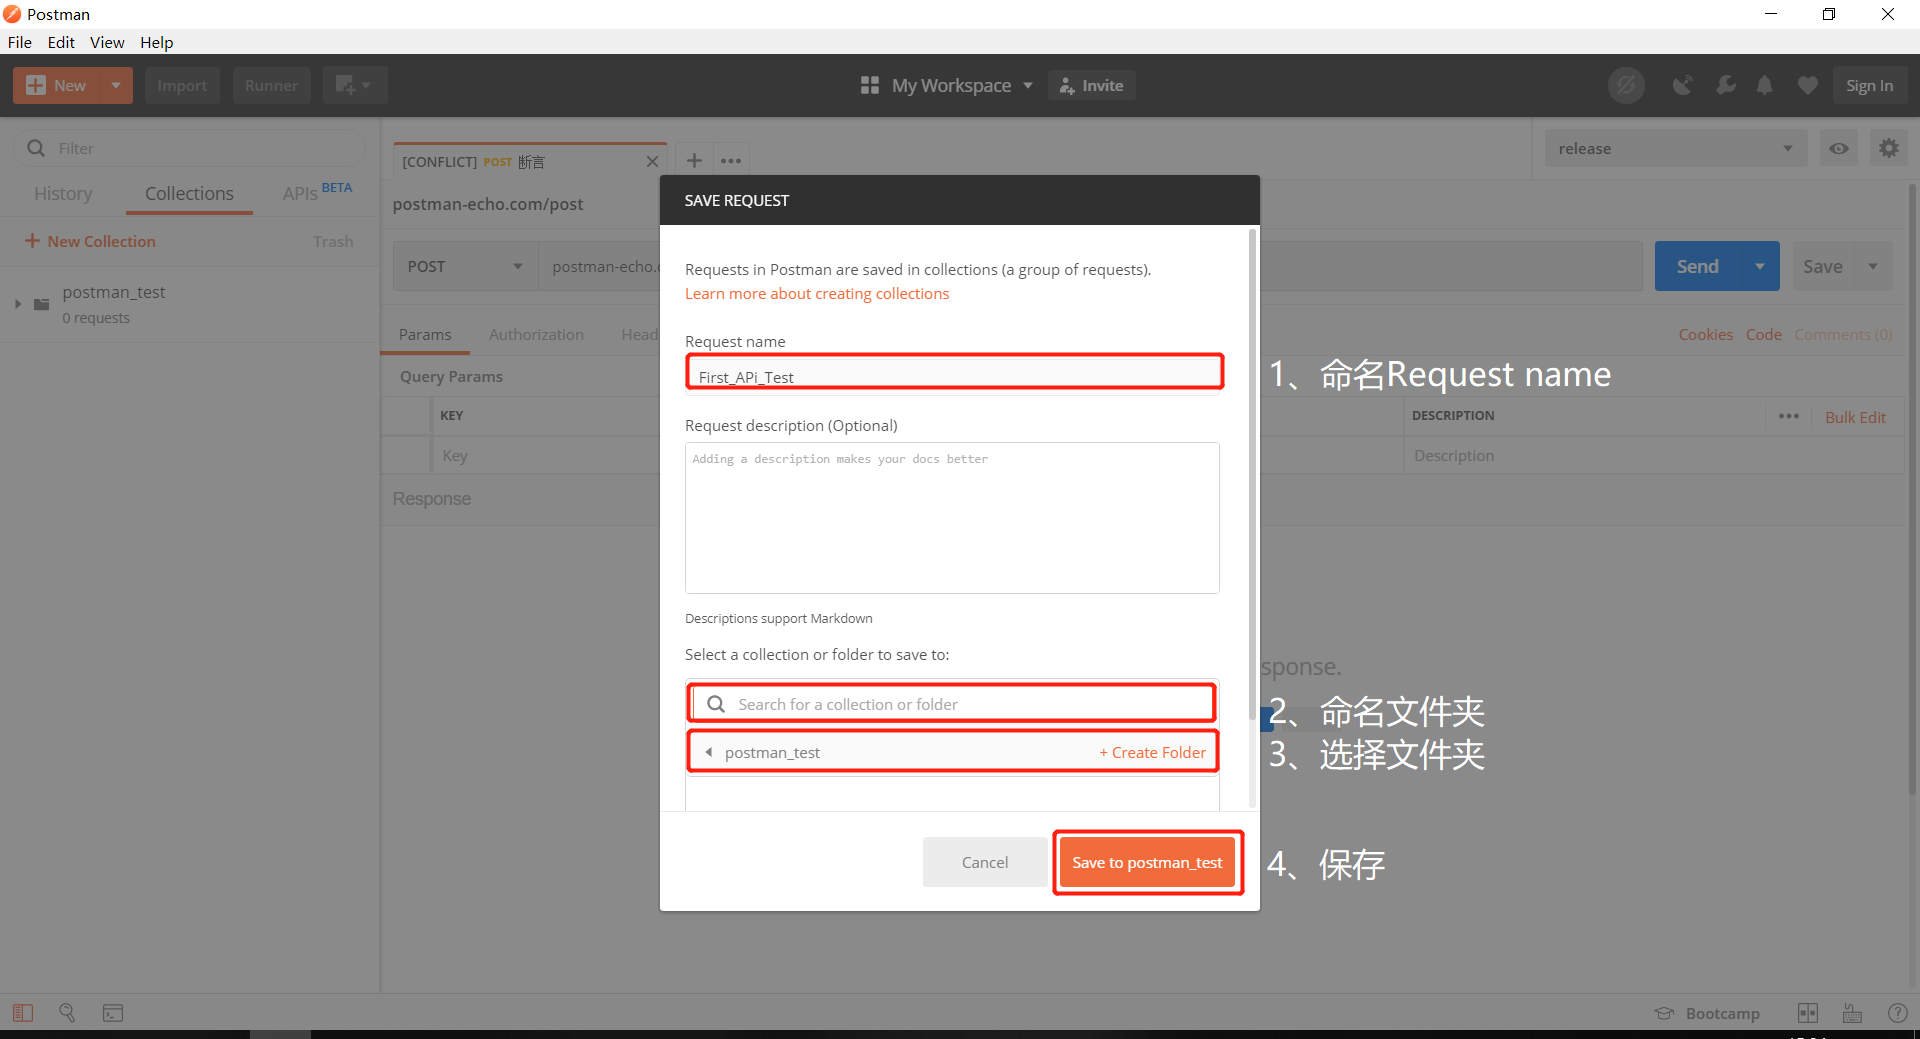Open the notifications bell
The image size is (1920, 1039).
click(x=1765, y=86)
